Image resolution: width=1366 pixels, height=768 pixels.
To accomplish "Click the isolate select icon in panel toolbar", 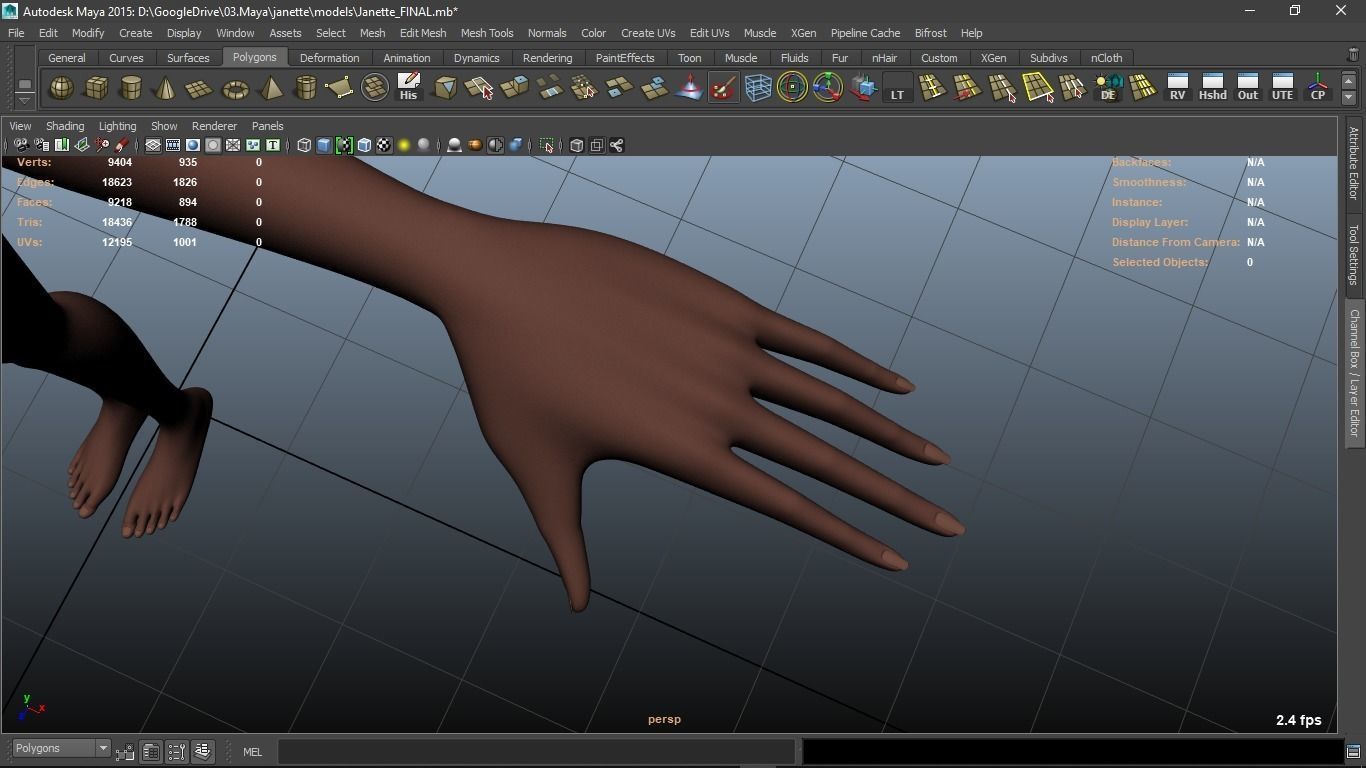I will point(546,146).
